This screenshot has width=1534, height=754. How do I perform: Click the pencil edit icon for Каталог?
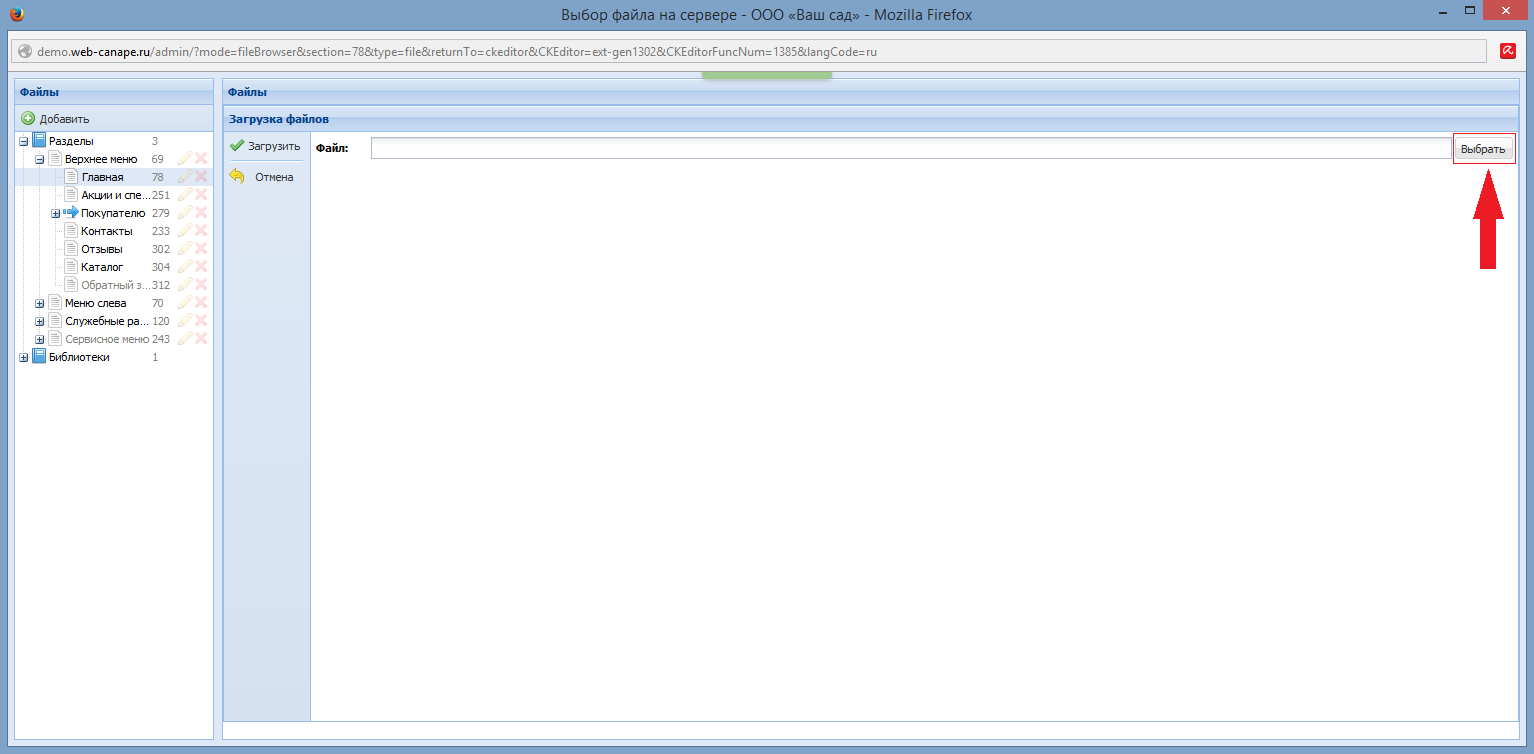184,267
